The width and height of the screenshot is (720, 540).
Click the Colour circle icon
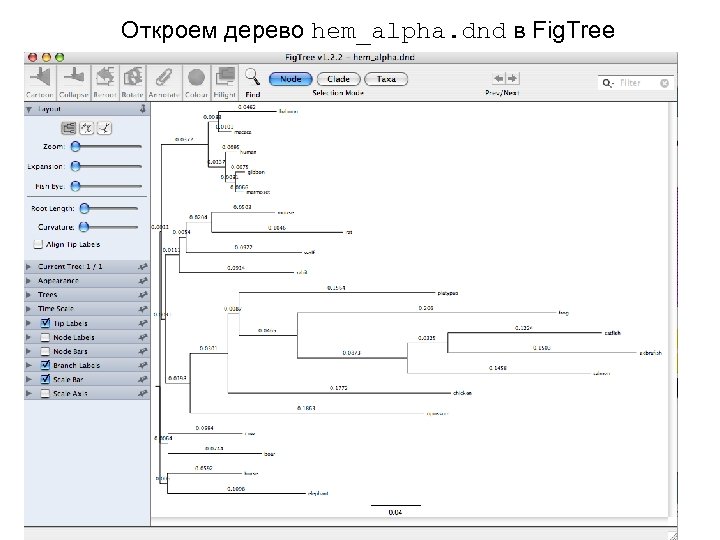click(196, 77)
